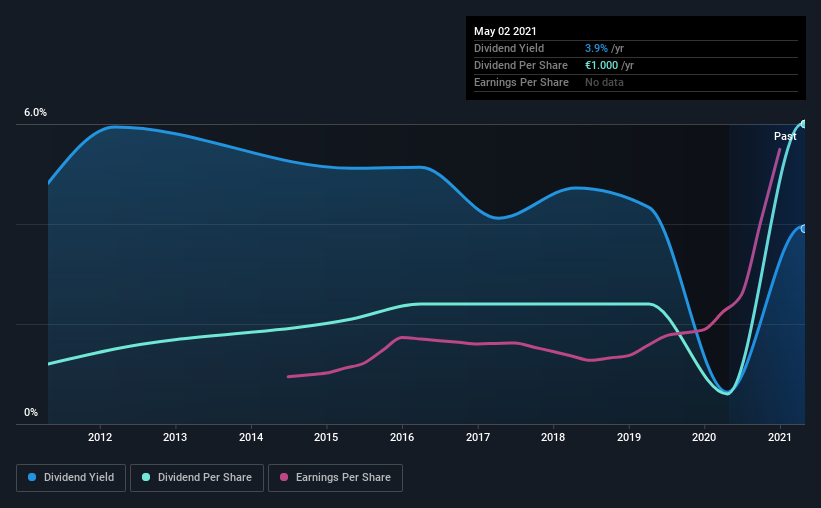Click the May 02 2021 tooltip date
The height and width of the screenshot is (508, 821).
point(505,31)
